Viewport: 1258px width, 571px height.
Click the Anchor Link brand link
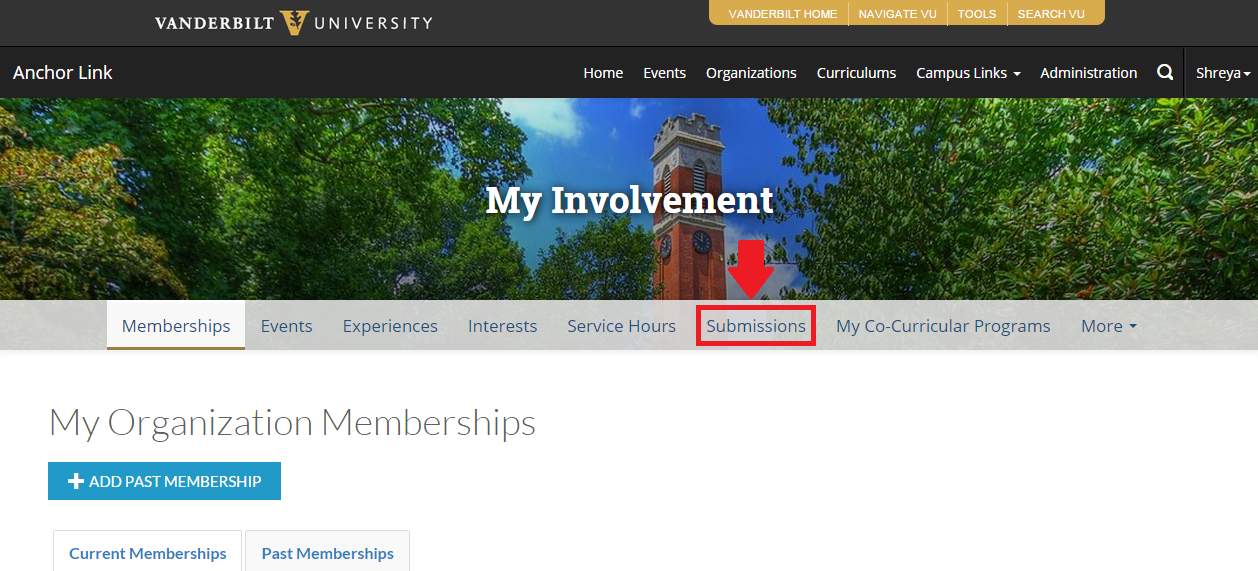63,73
